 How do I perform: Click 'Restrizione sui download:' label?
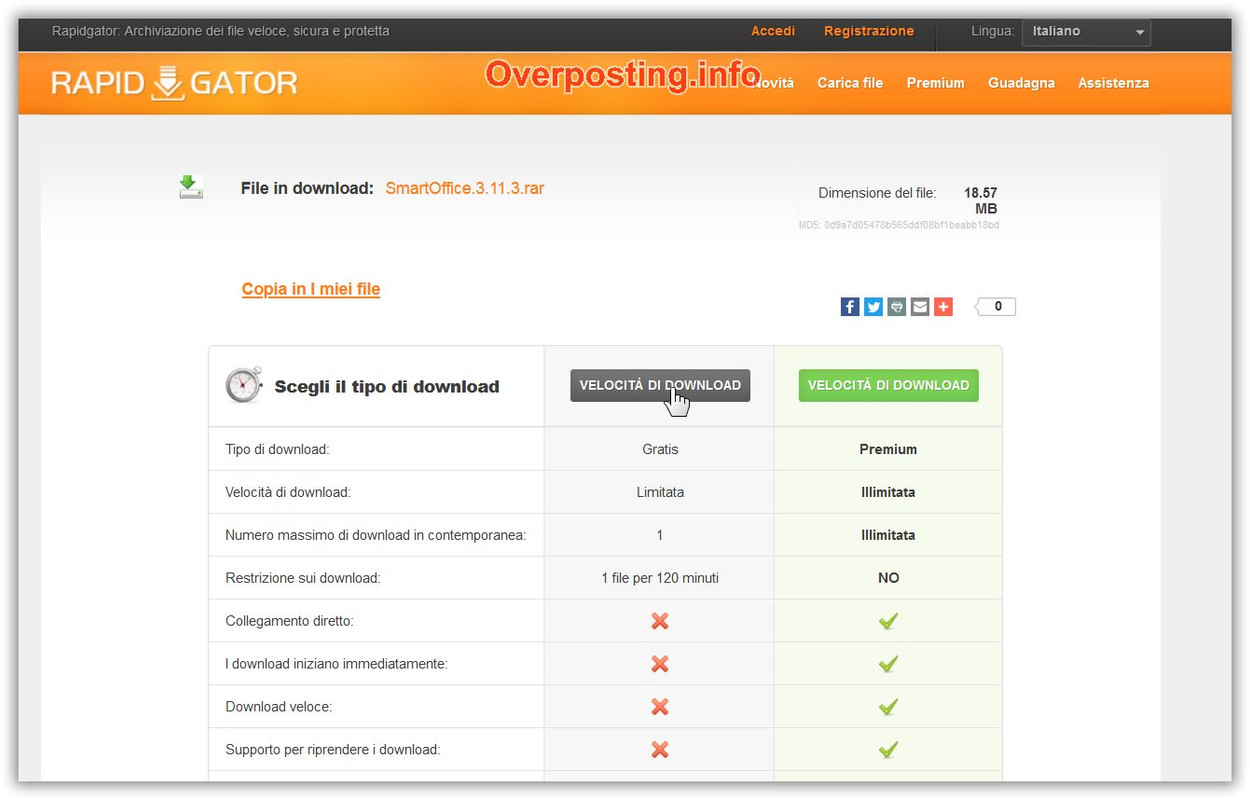point(303,578)
